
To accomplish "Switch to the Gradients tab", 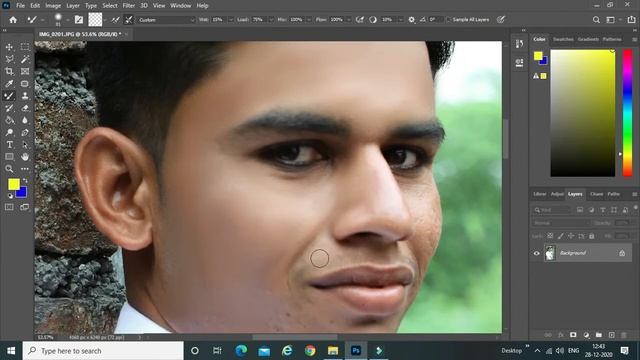I will click(x=588, y=39).
